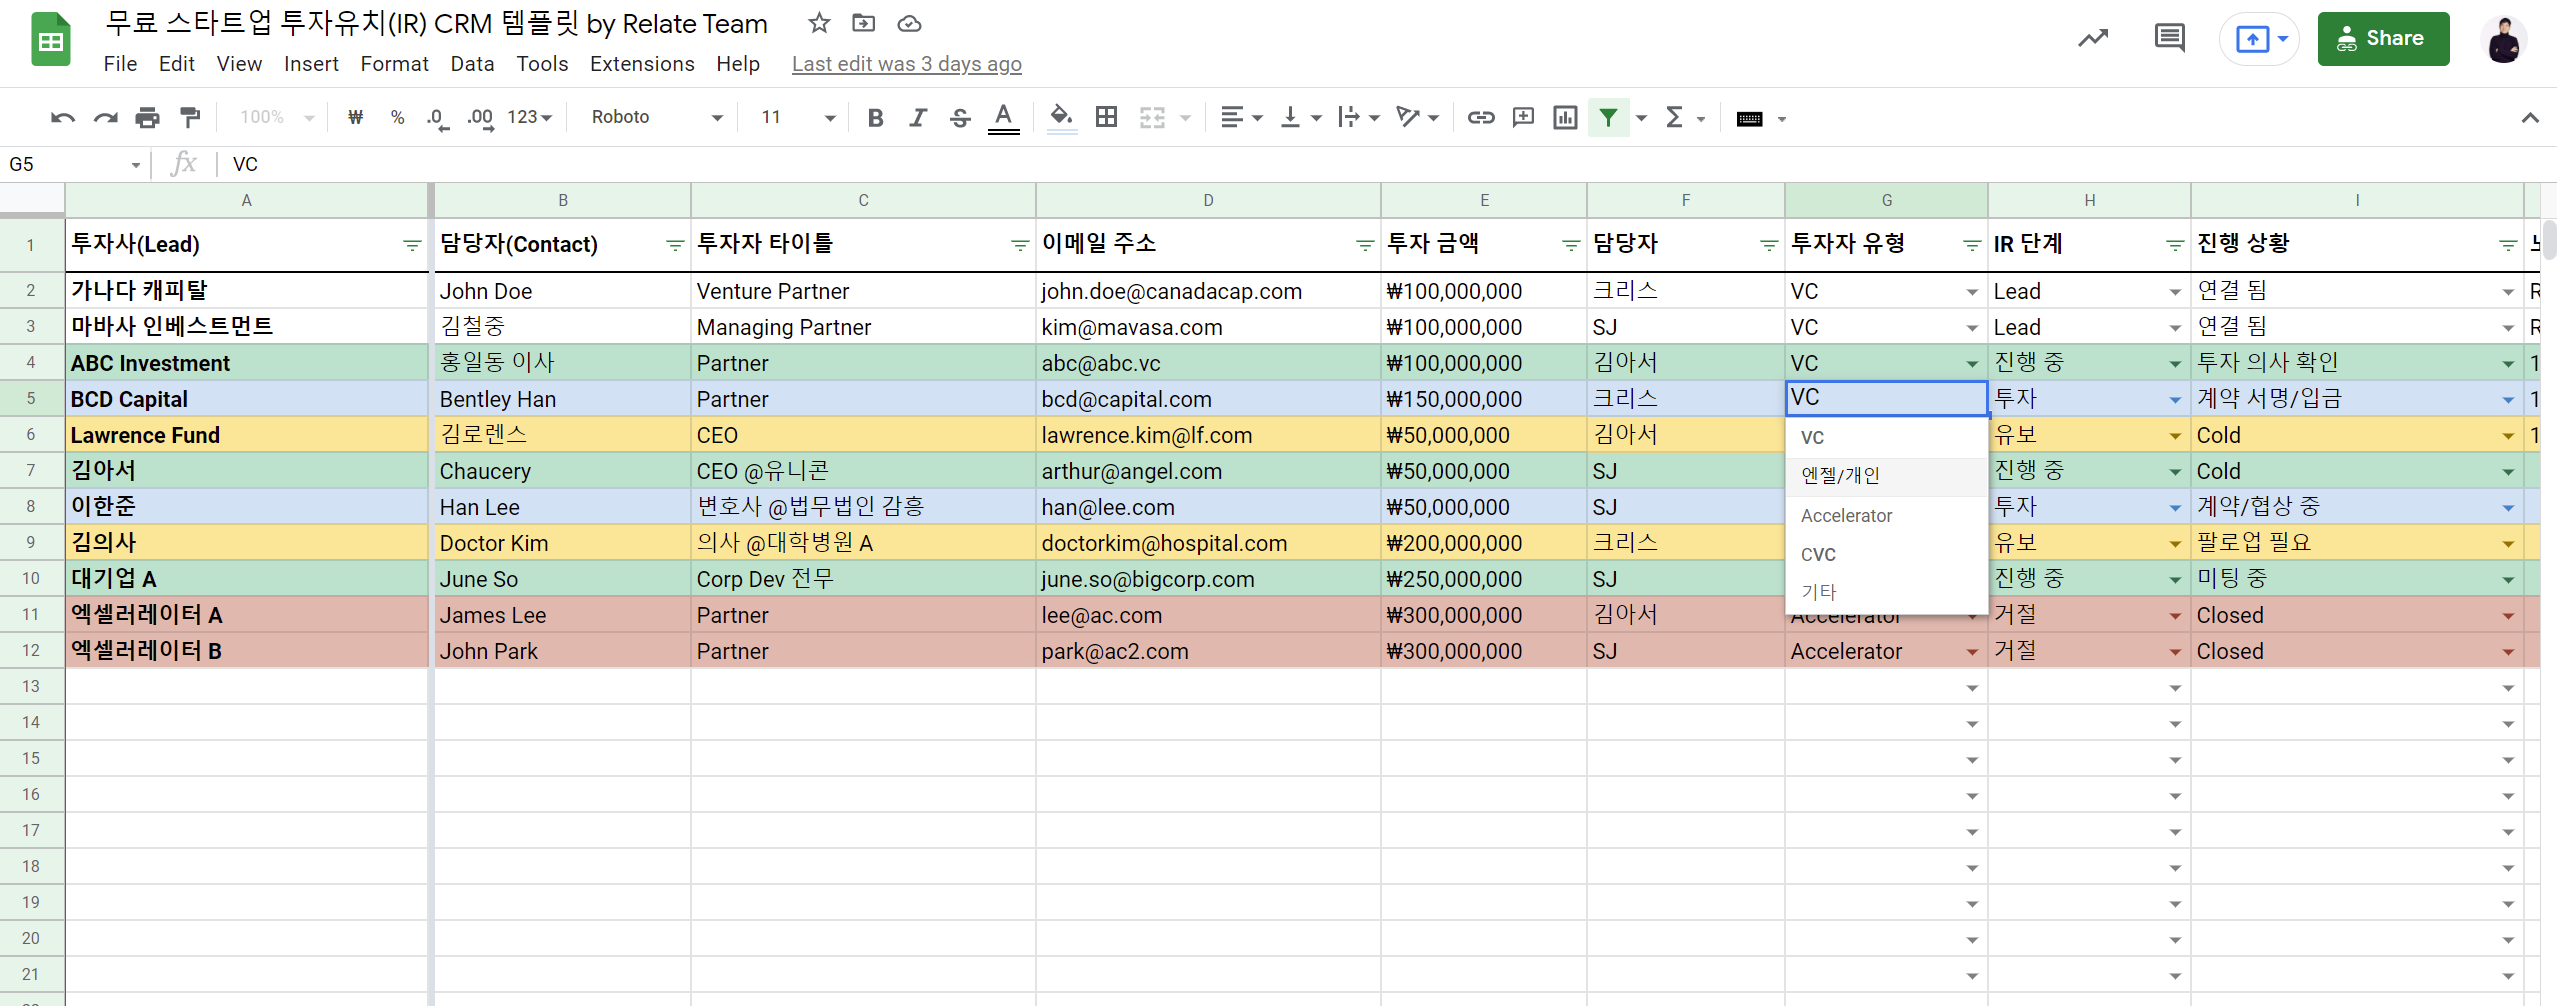Image resolution: width=2557 pixels, height=1006 pixels.
Task: Toggle italic formatting
Action: (x=917, y=118)
